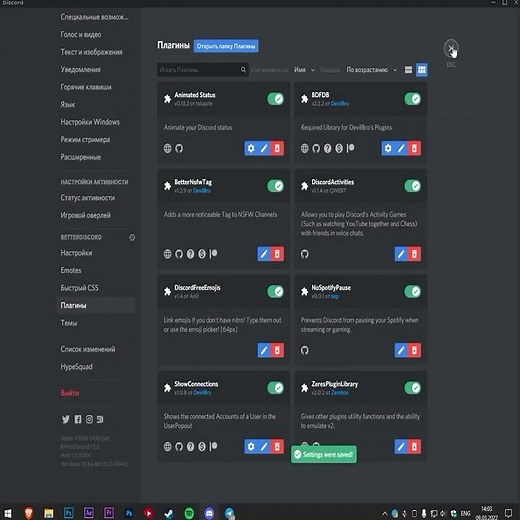Disable the BetterNsfwTag plugin
The width and height of the screenshot is (520, 520).
(276, 186)
